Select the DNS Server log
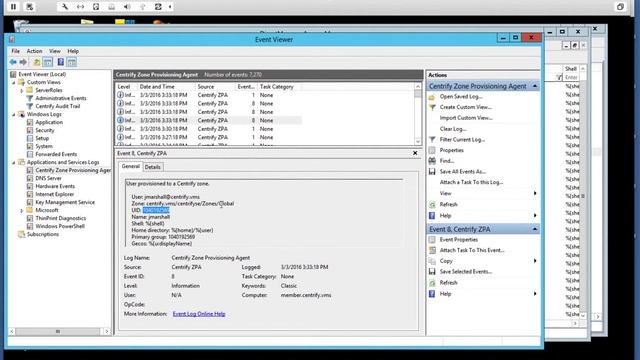640x360 pixels. (48, 178)
